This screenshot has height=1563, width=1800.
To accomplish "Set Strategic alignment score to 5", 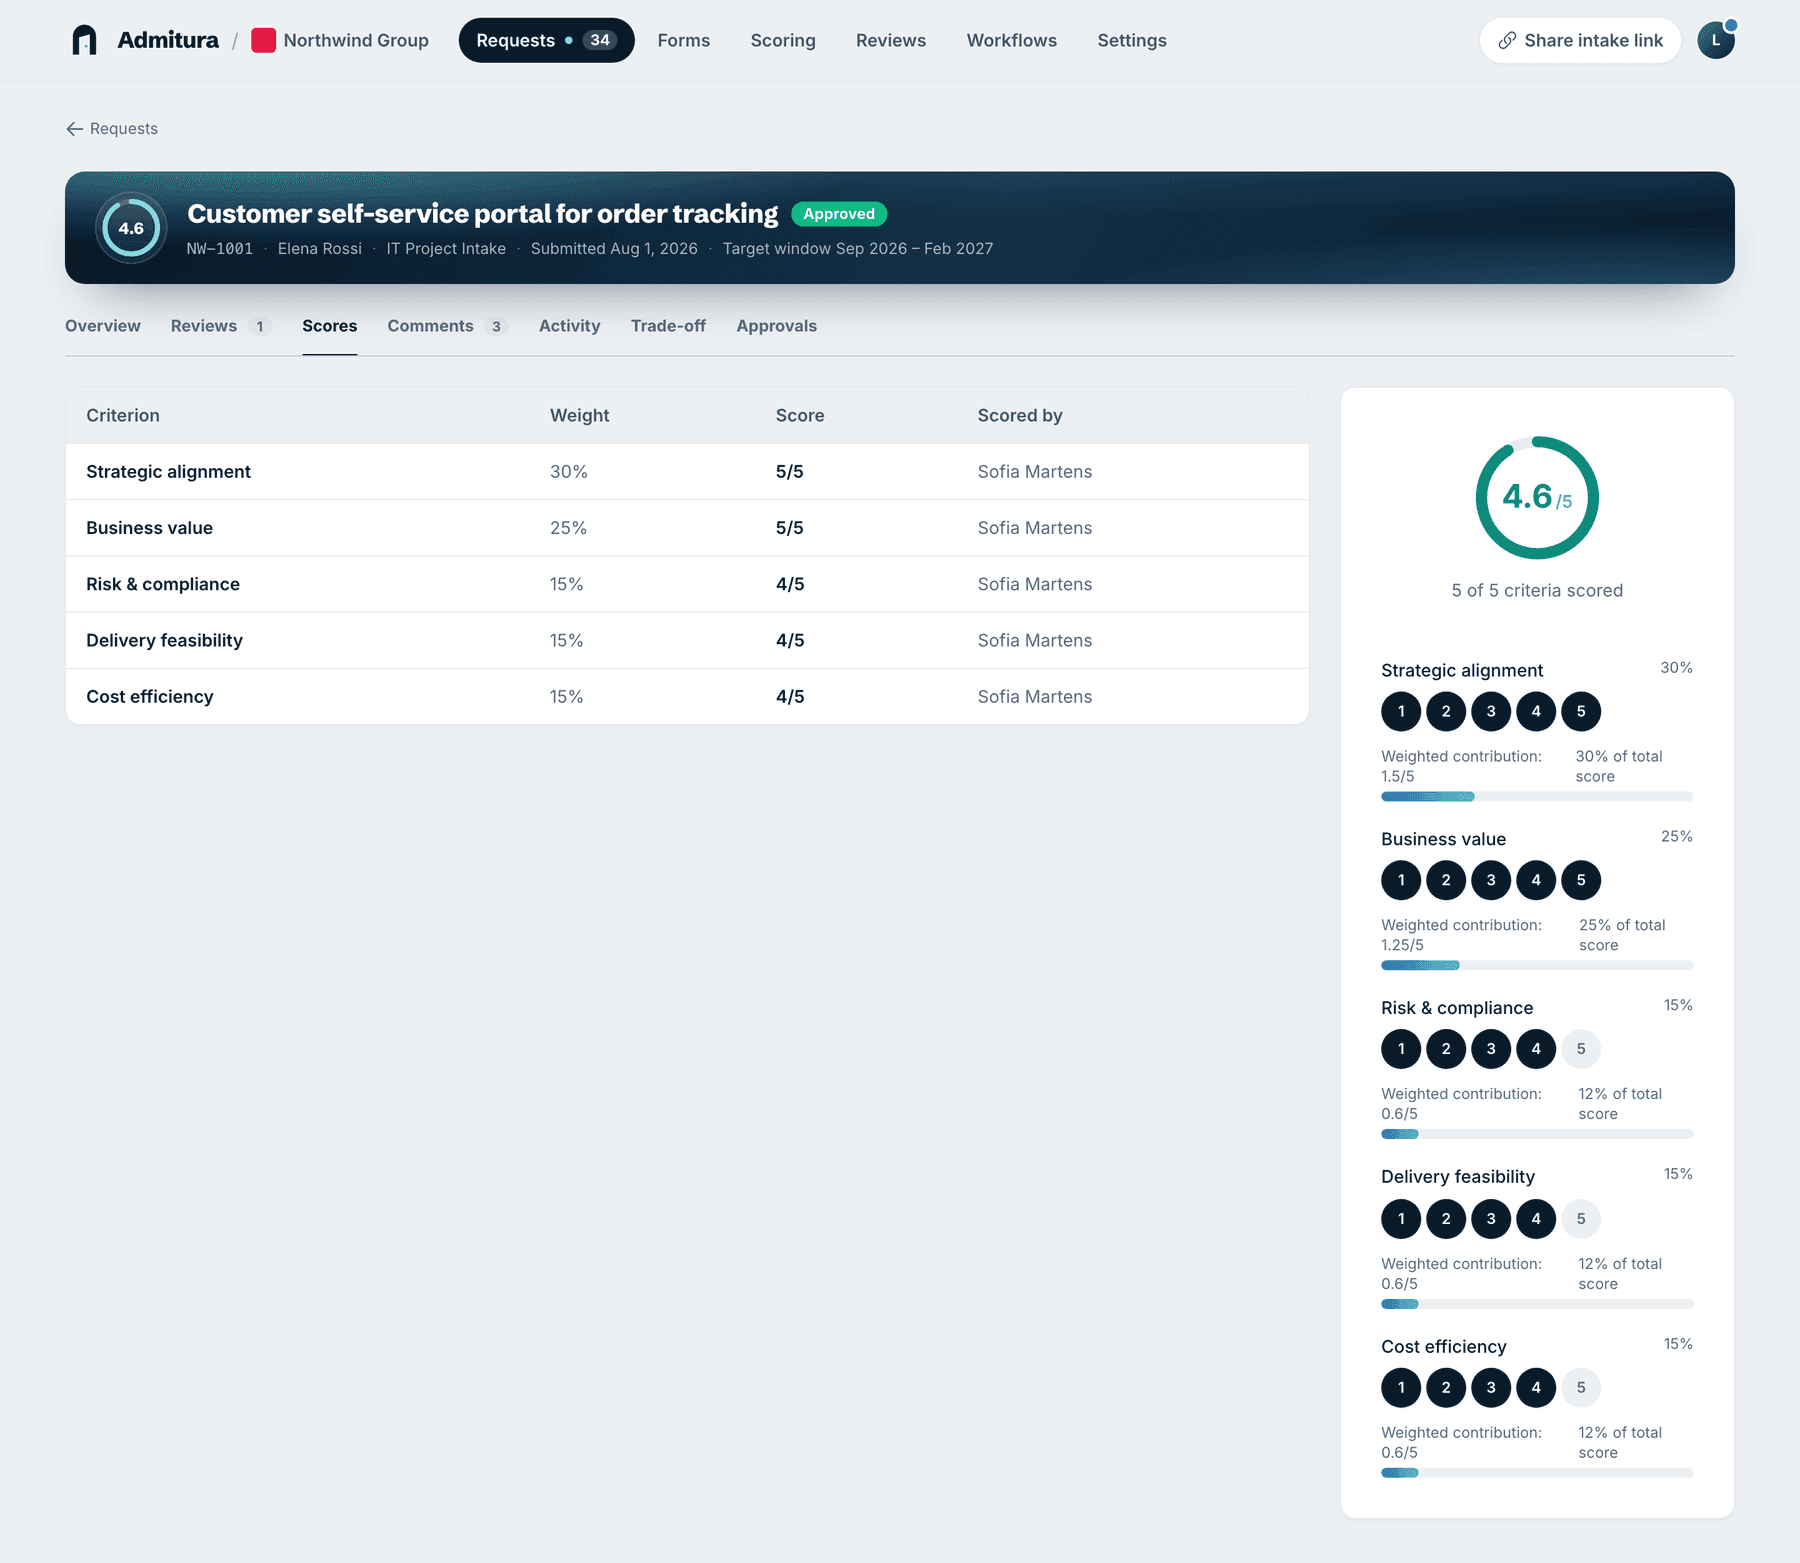I will pyautogui.click(x=1581, y=711).
